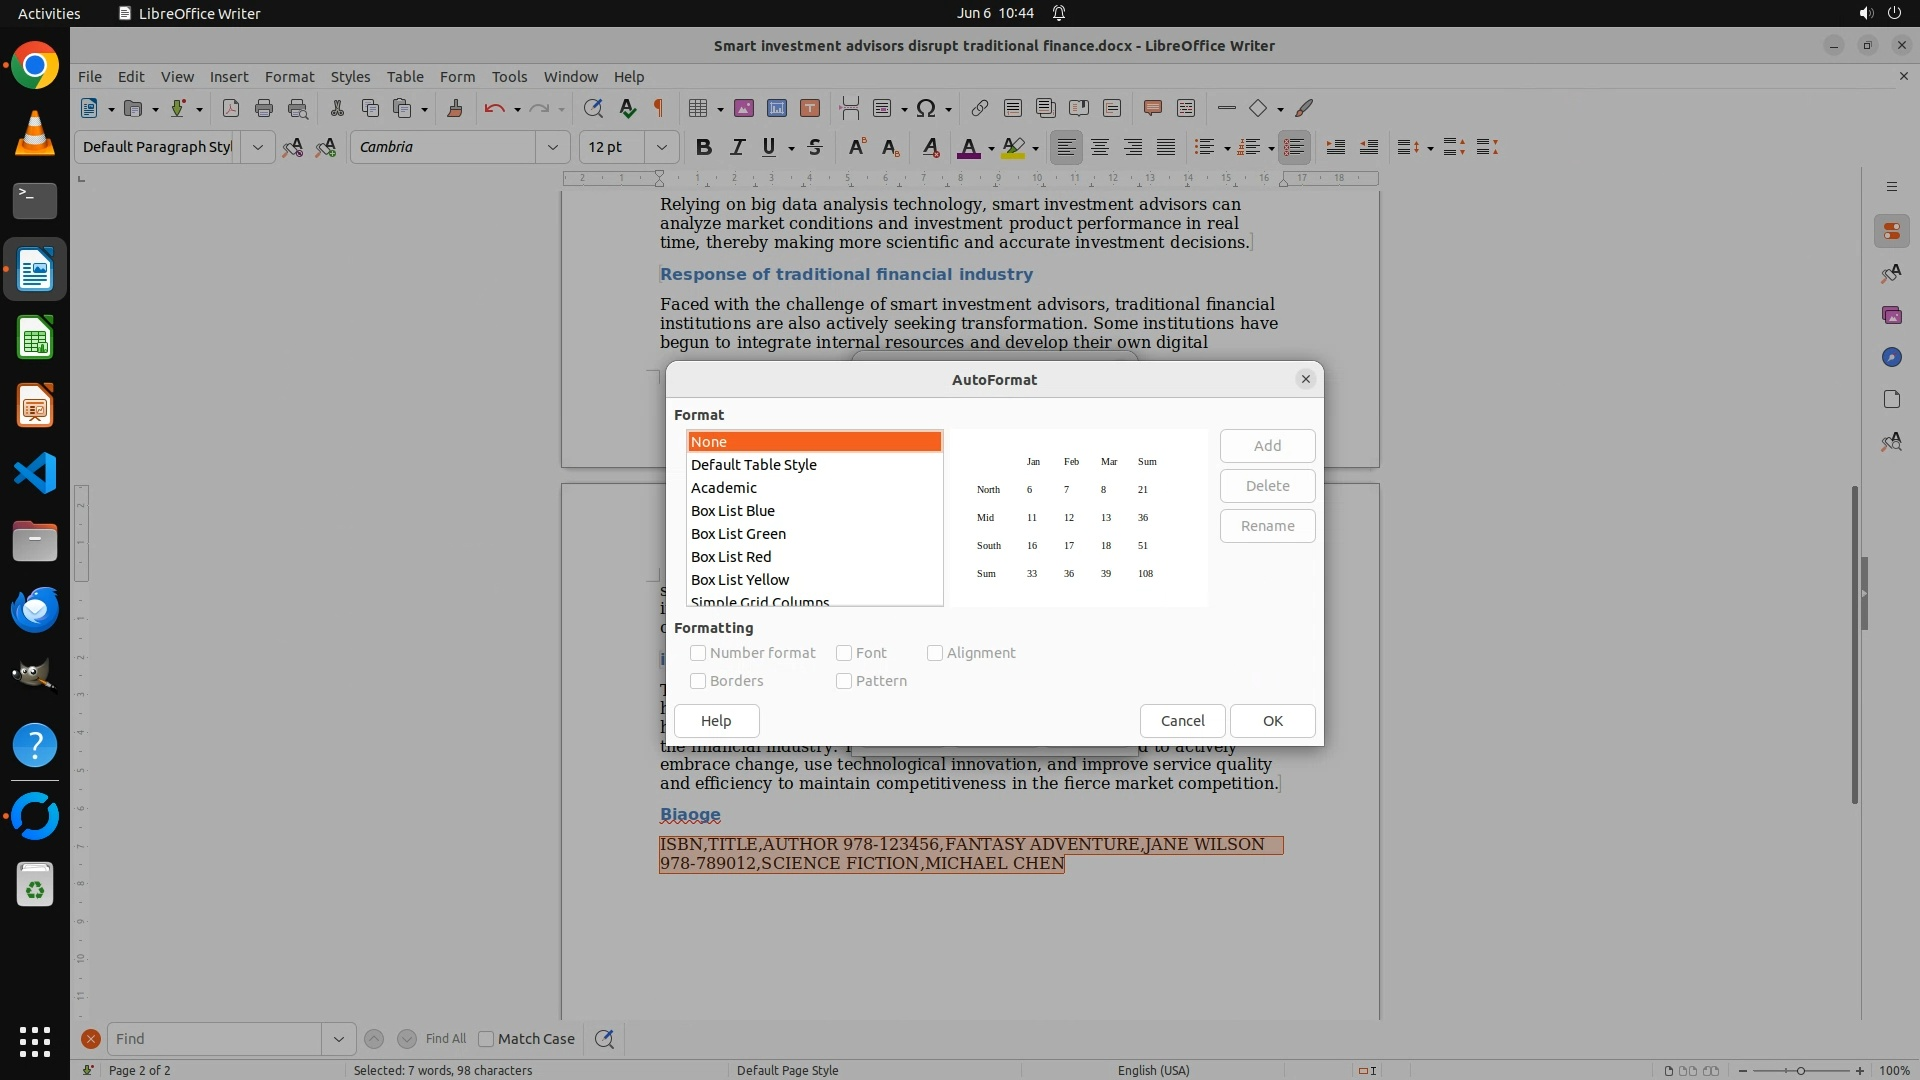Tick the Borders checkbox
Image resolution: width=1920 pixels, height=1080 pixels.
pyautogui.click(x=698, y=681)
